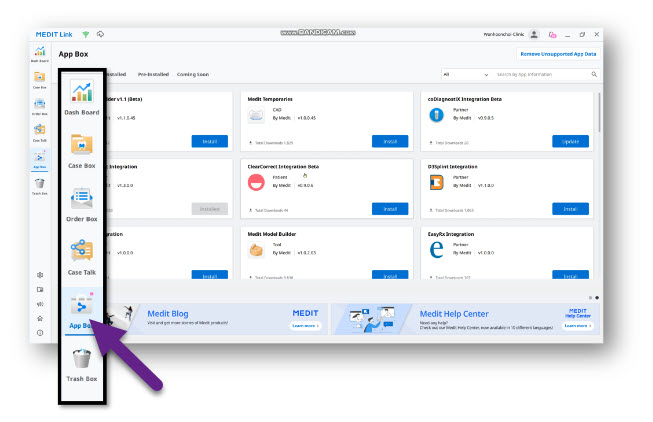Click the house-shaped icon in bottom sidebar
The image size is (653, 422).
click(x=40, y=318)
